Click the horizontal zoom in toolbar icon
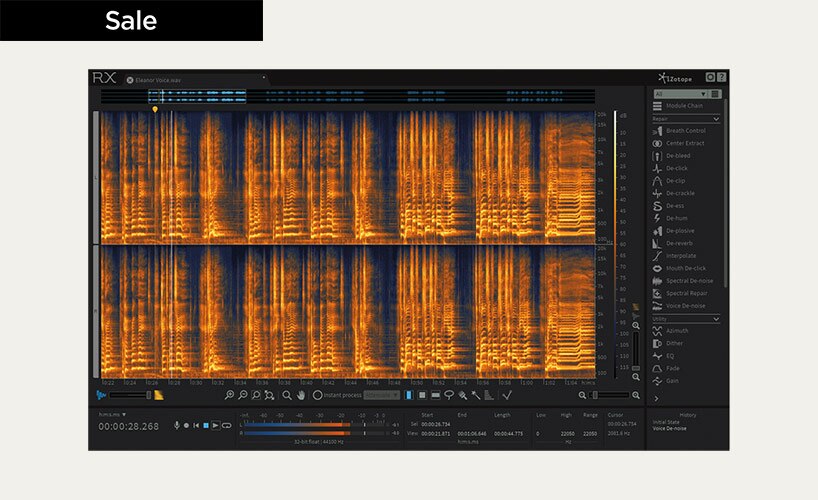This screenshot has height=500, width=818. [229, 396]
